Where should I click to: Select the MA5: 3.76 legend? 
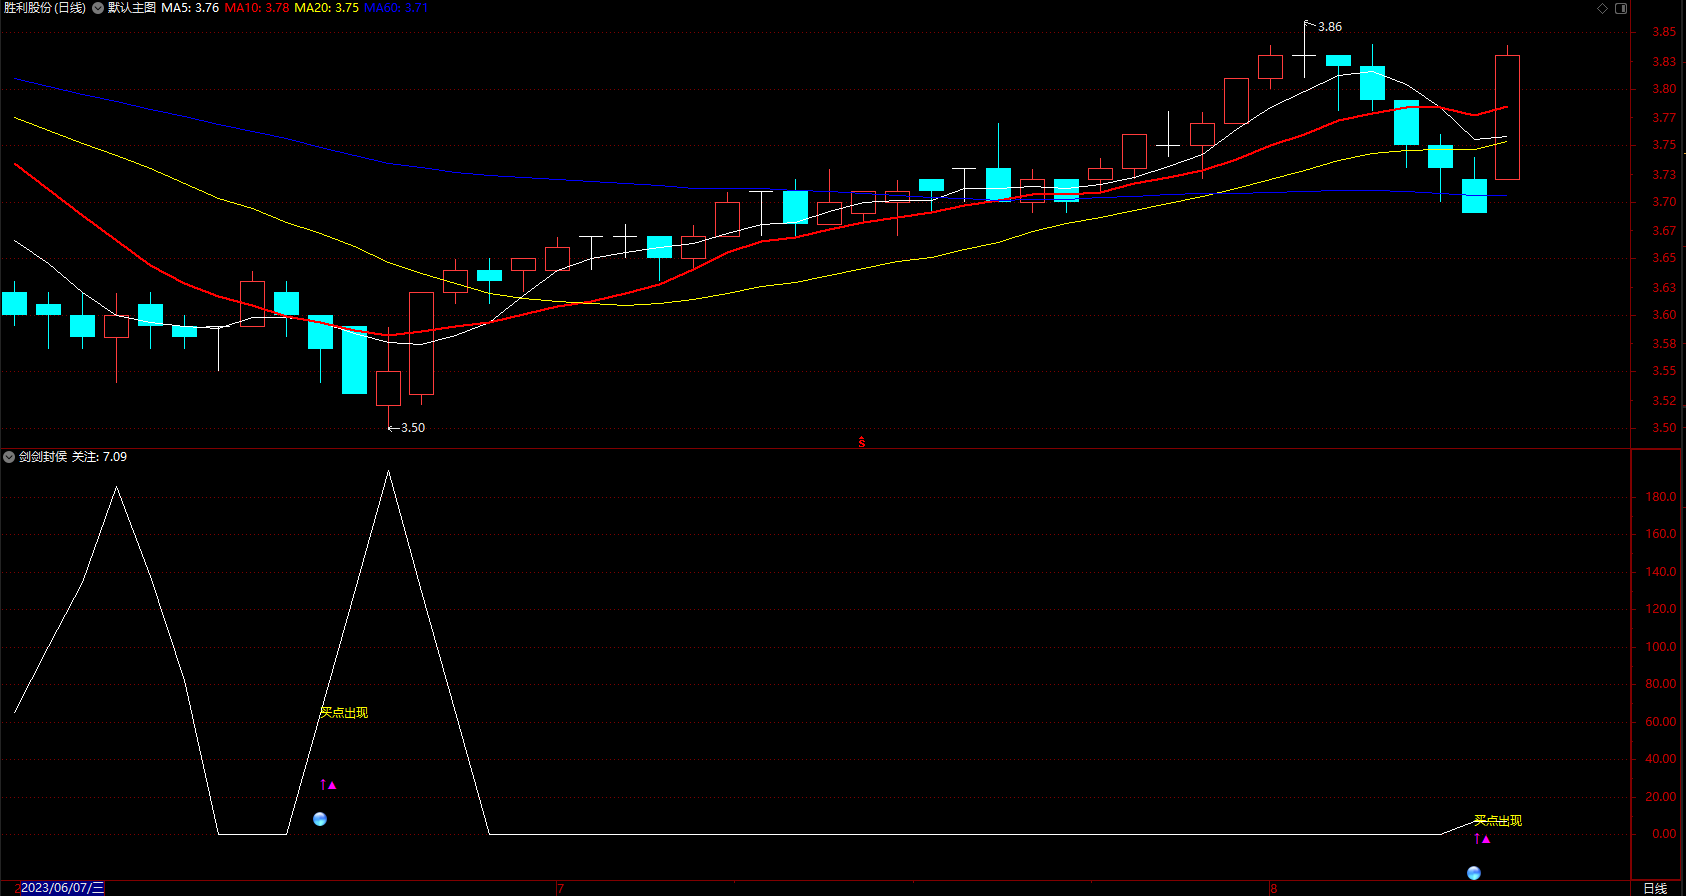pos(190,8)
